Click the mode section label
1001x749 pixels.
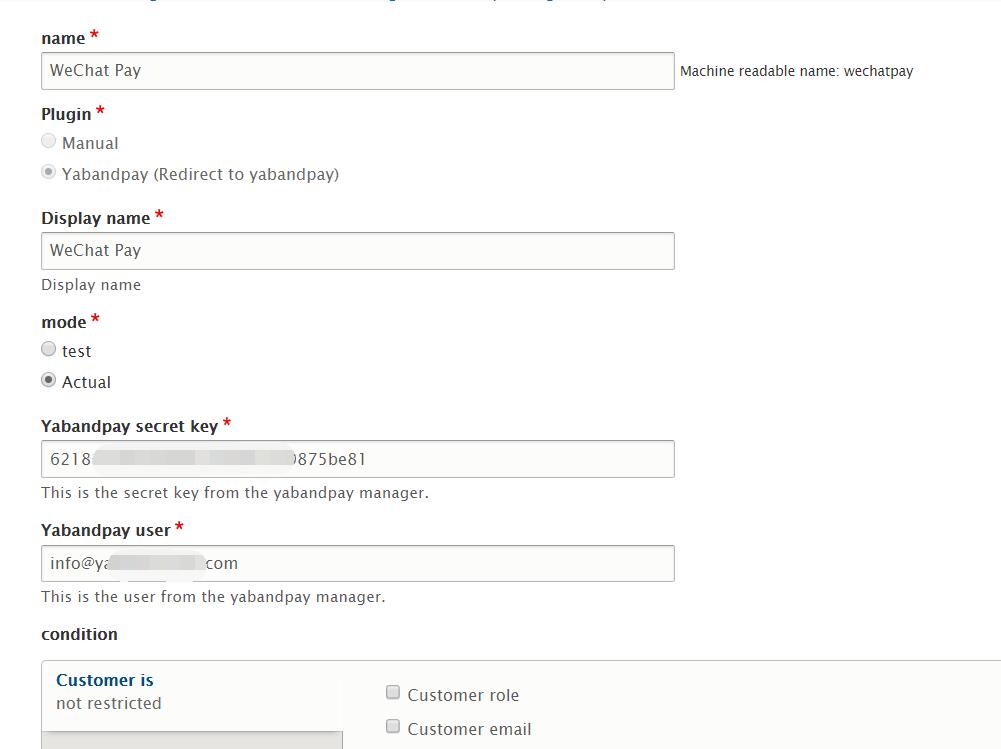pyautogui.click(x=63, y=322)
